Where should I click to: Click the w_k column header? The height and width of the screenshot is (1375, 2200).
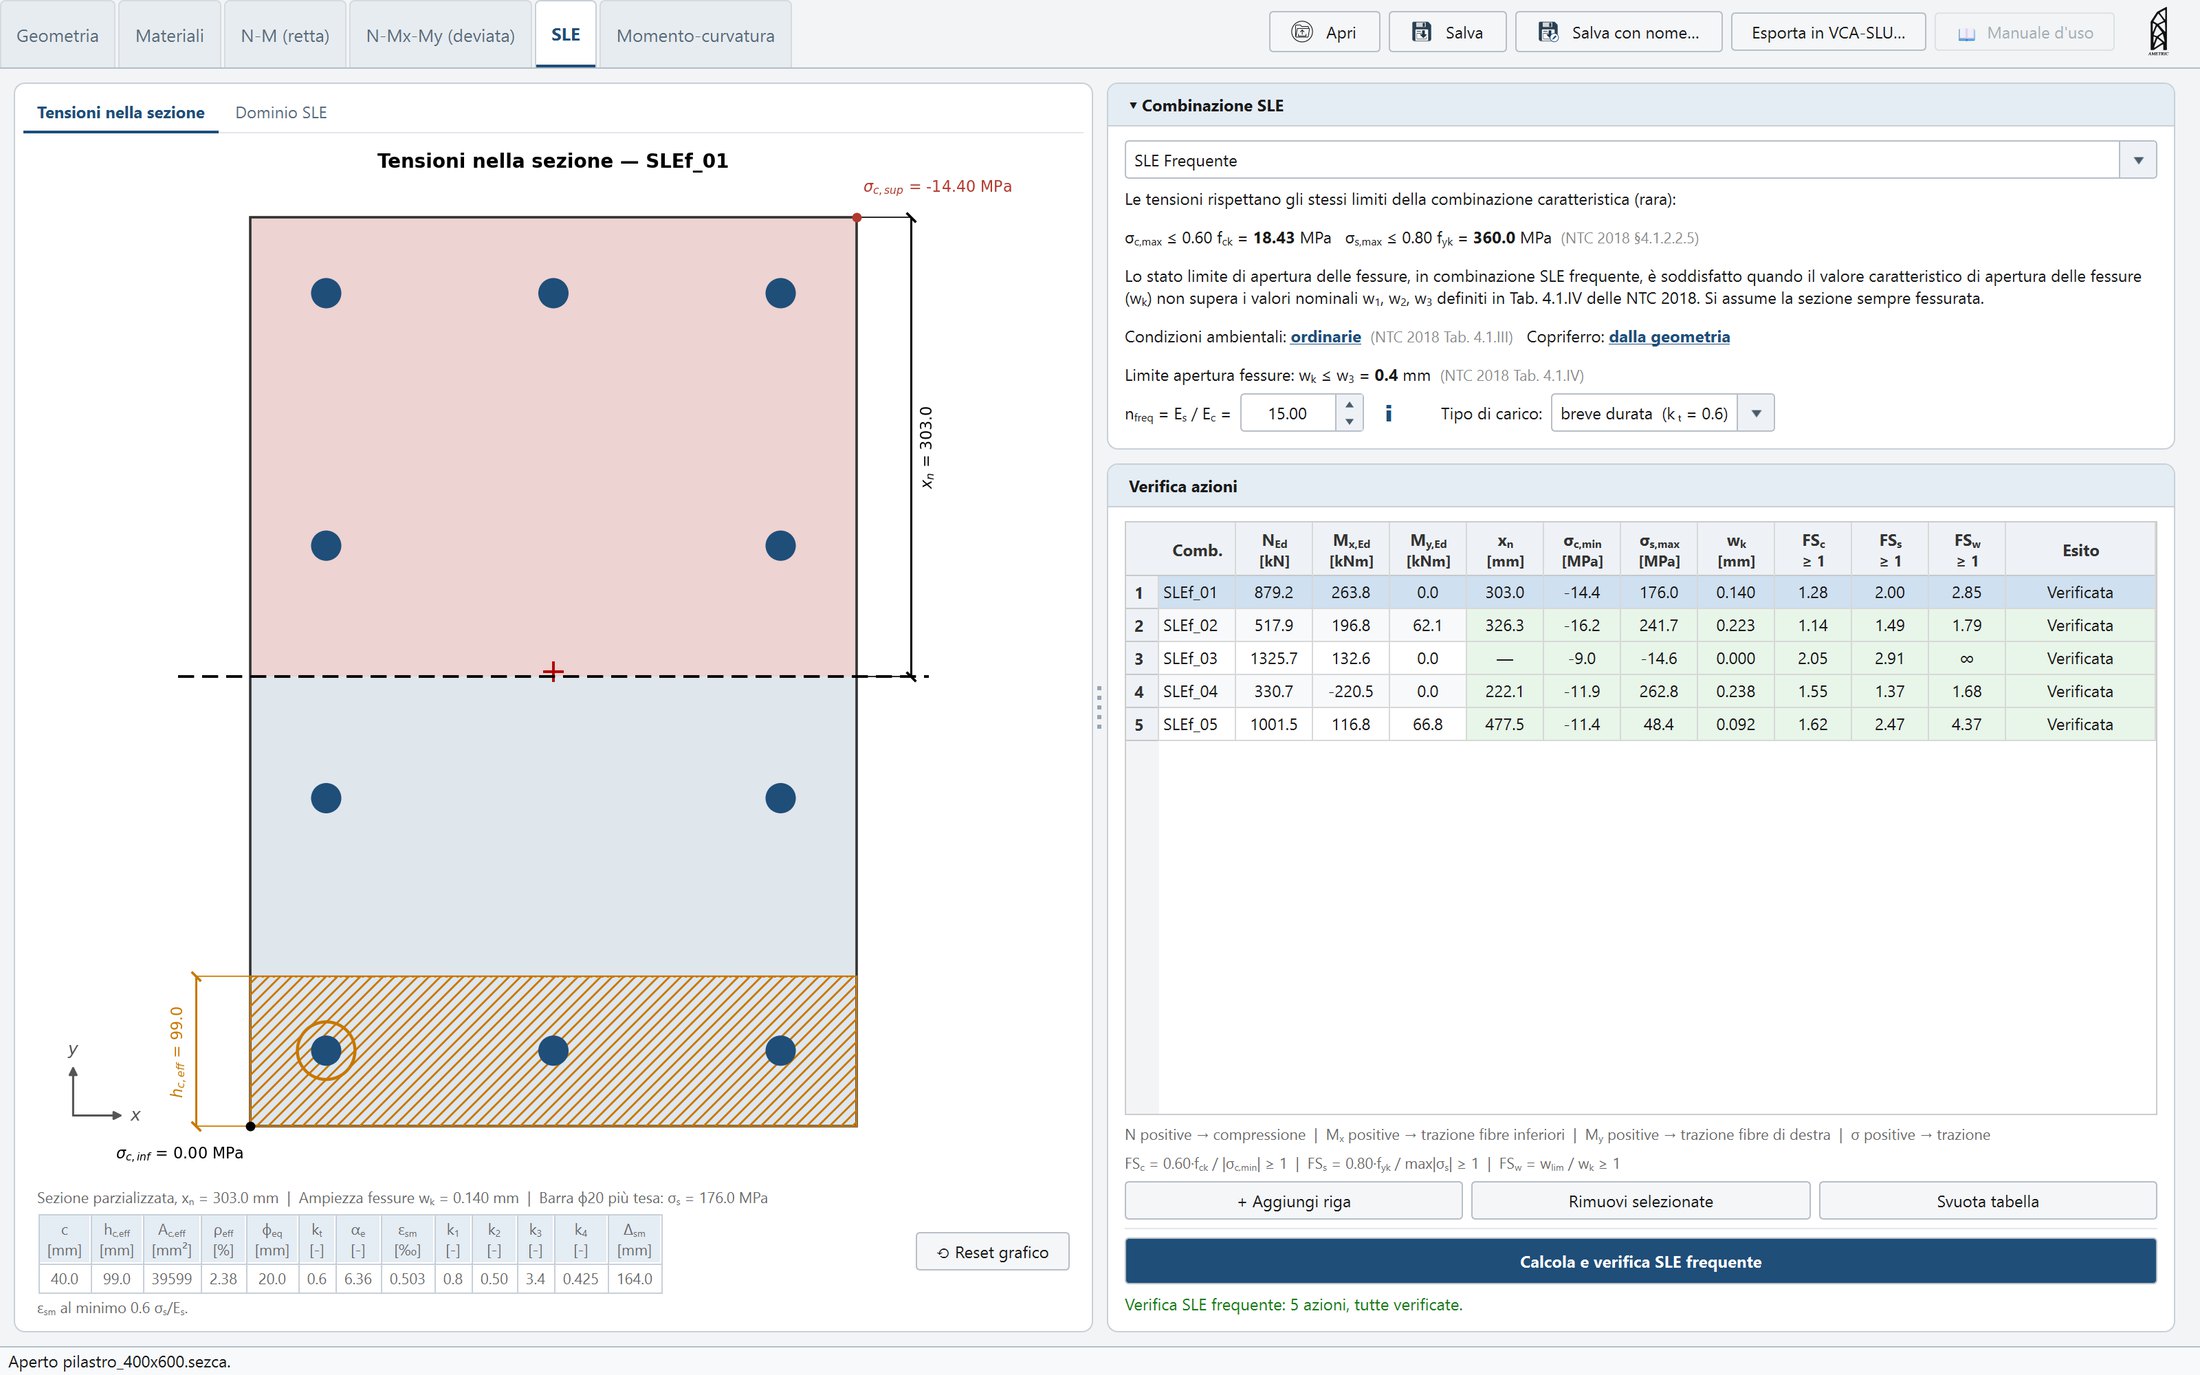coord(1736,550)
